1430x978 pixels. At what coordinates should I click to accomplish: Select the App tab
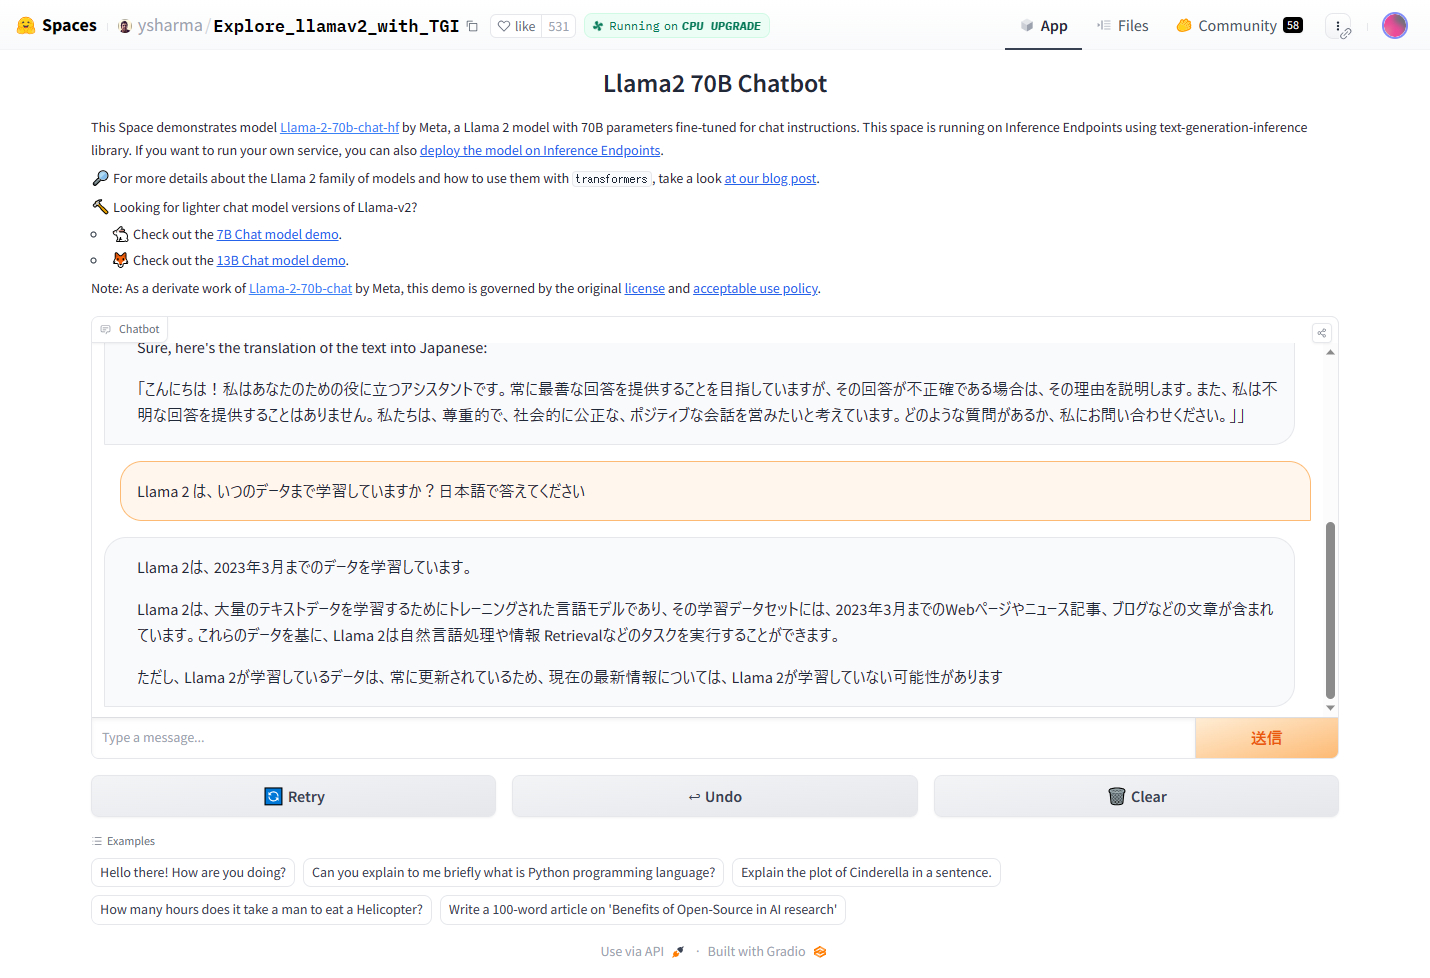1043,26
